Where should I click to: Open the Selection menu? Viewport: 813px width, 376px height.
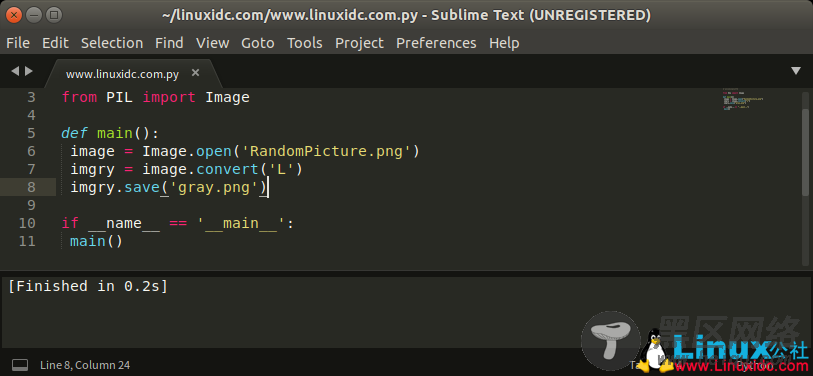pos(112,43)
